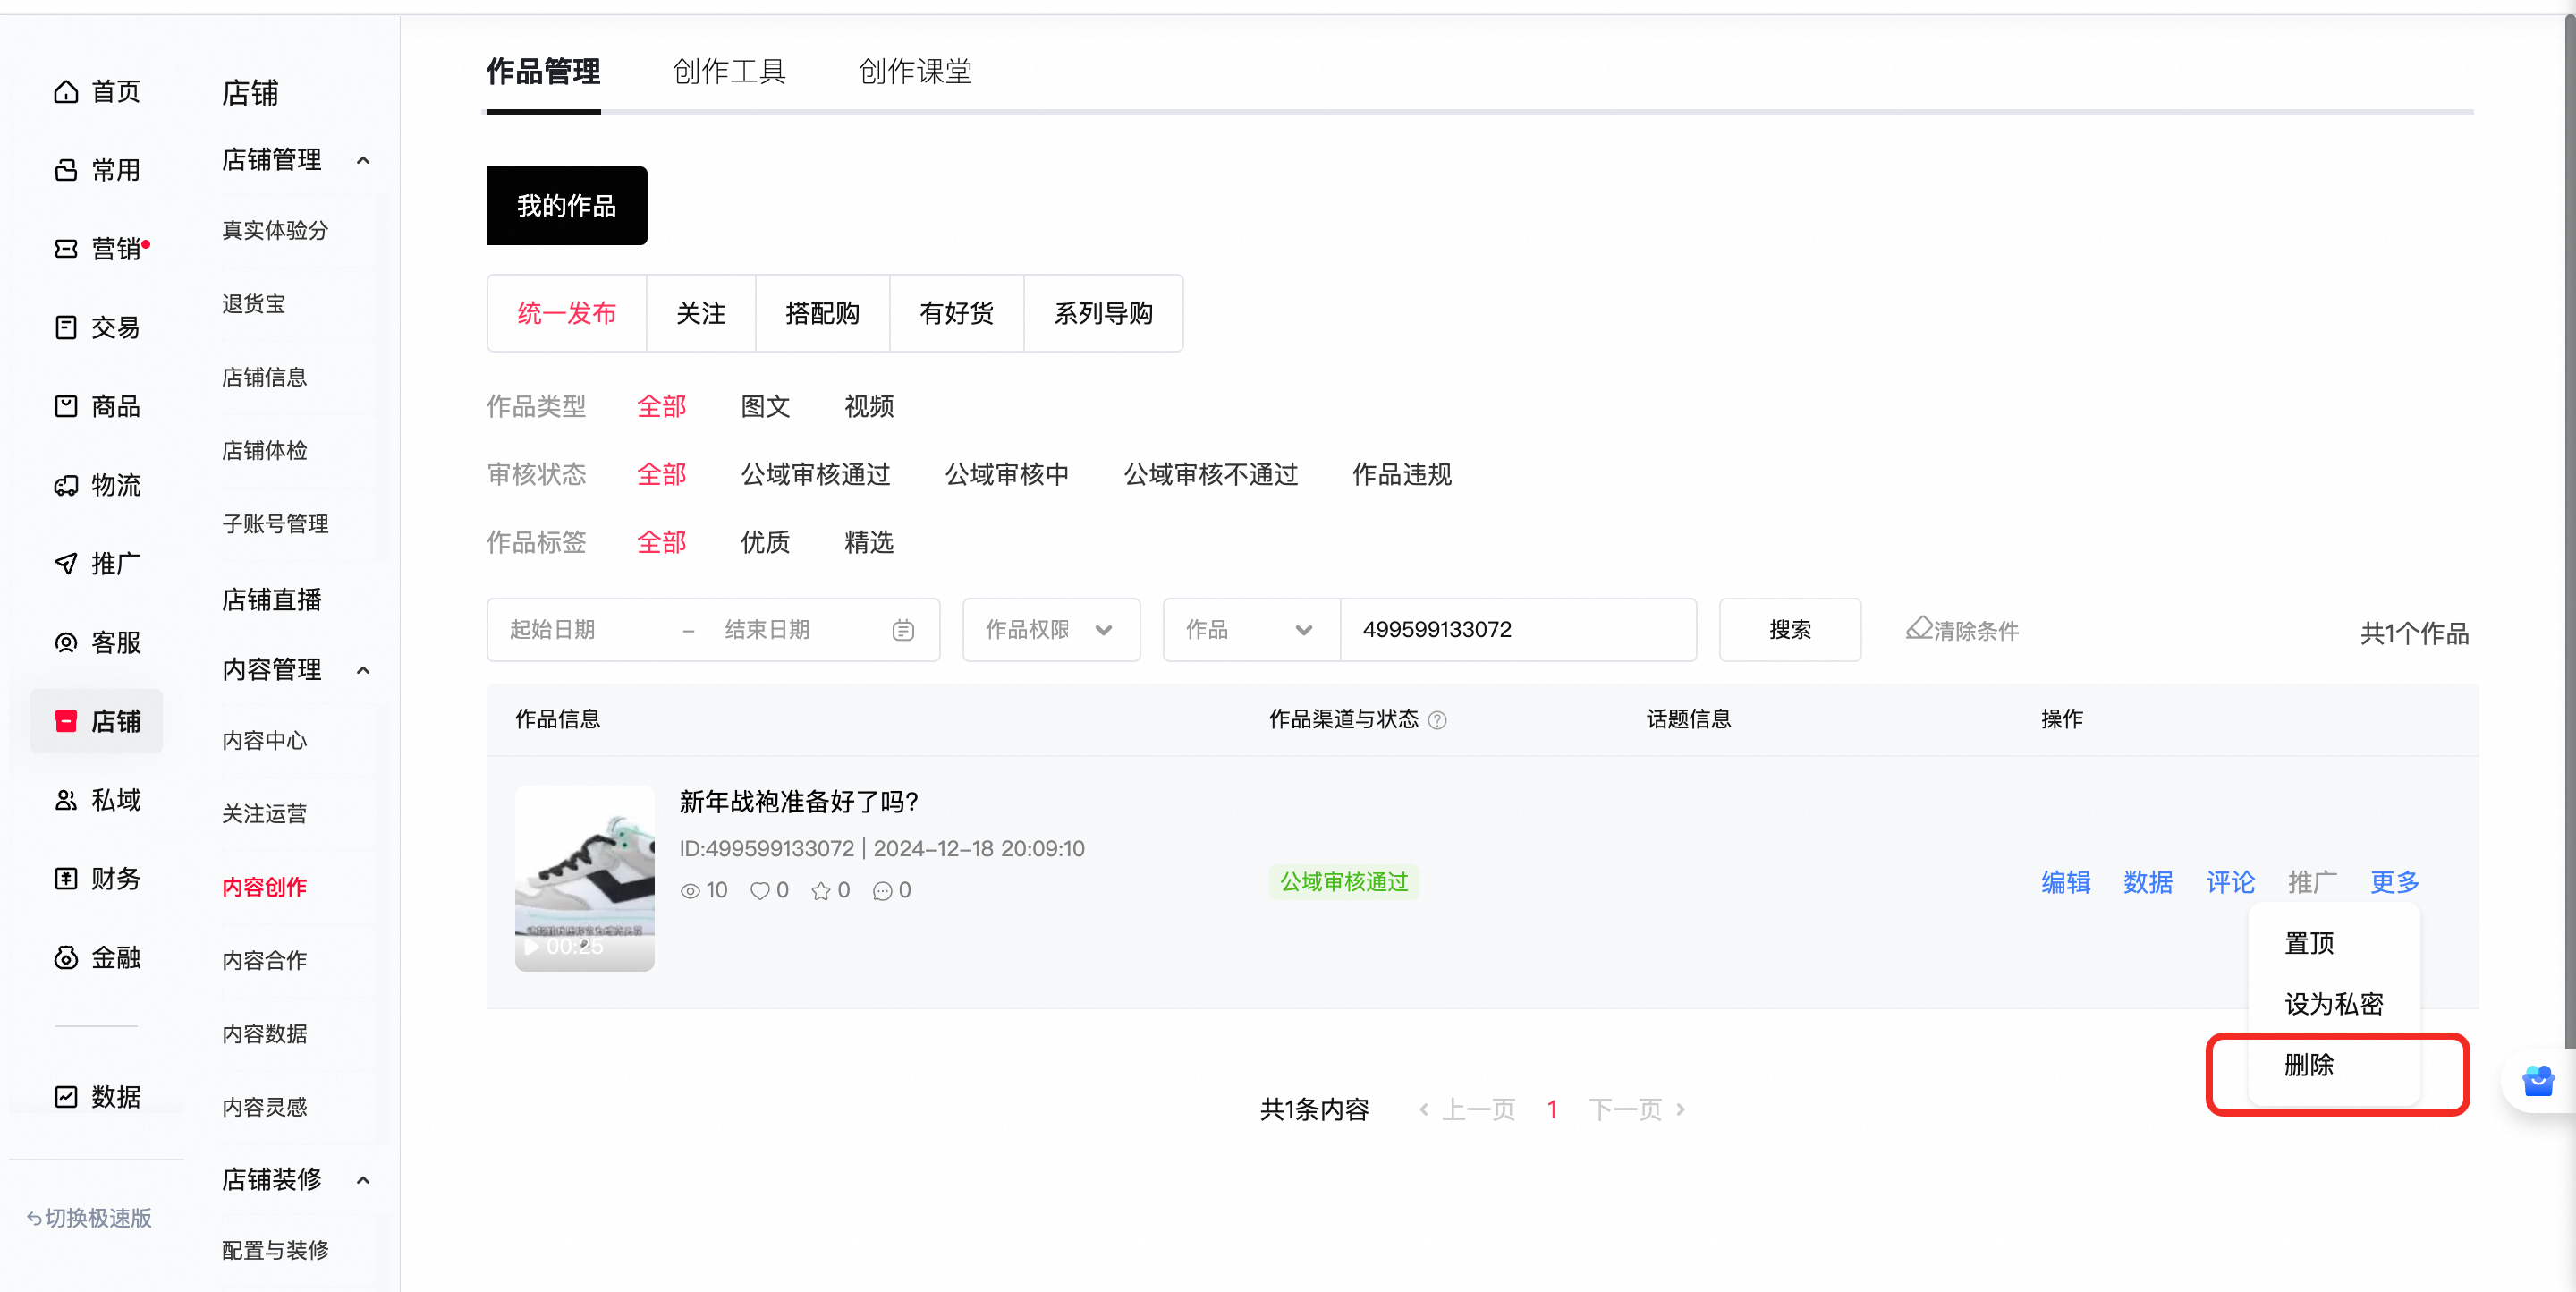2576x1292 pixels.
Task: Select the 交易 transactions icon
Action: 66,327
